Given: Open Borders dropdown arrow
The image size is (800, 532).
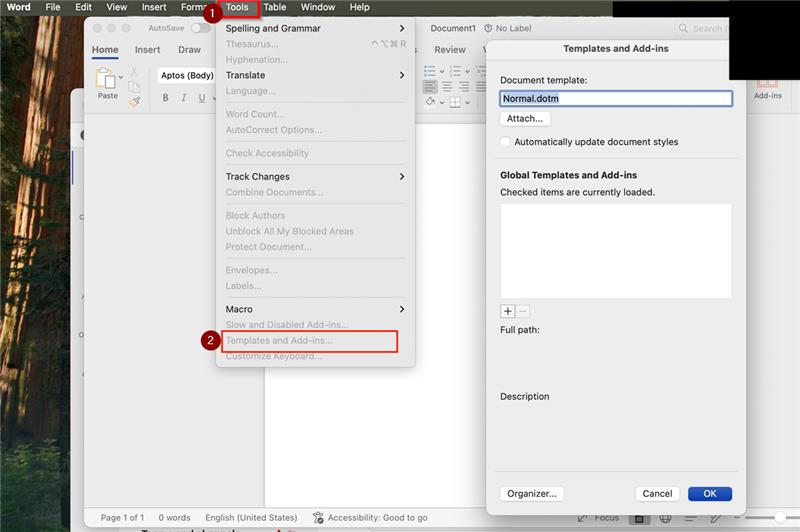Looking at the screenshot, I should click(467, 103).
